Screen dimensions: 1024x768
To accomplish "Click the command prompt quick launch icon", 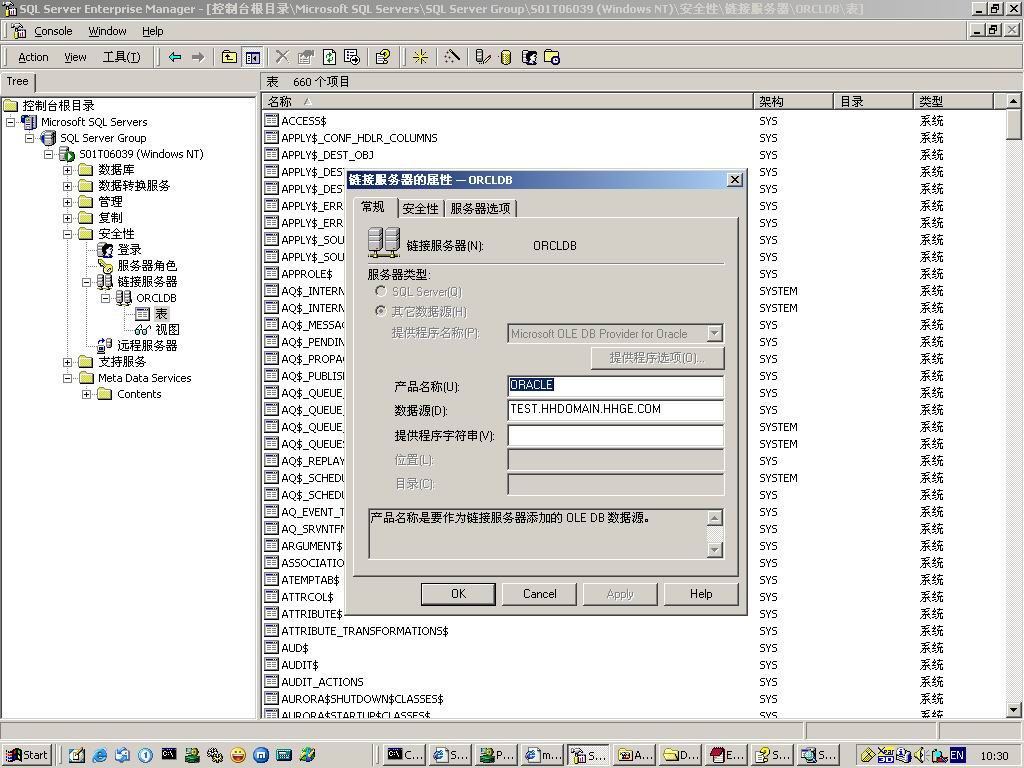I will point(168,755).
